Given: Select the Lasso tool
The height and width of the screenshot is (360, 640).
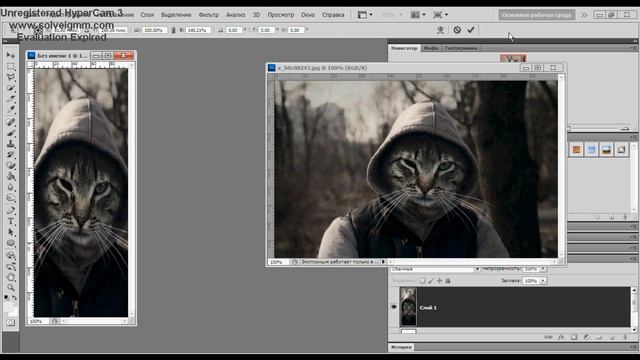Looking at the screenshot, I should click(x=11, y=77).
